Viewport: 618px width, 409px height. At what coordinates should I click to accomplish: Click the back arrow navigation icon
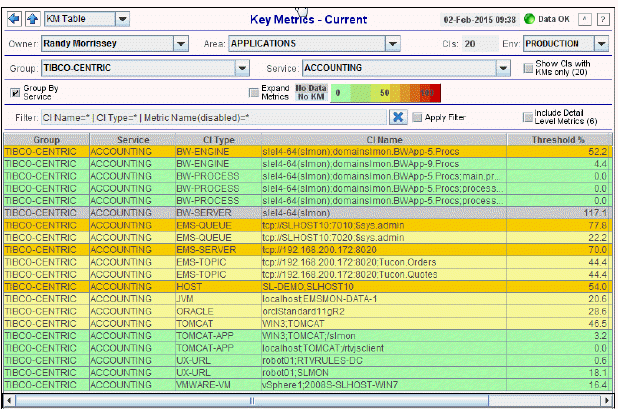pos(13,19)
